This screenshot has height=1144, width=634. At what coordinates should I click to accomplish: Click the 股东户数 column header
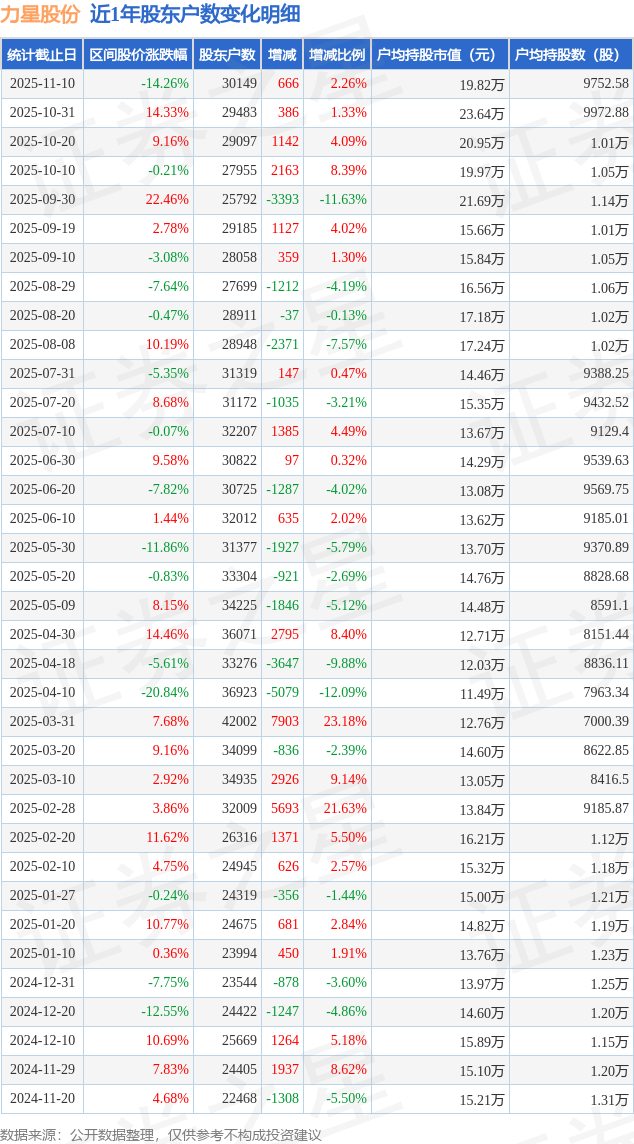(x=227, y=55)
